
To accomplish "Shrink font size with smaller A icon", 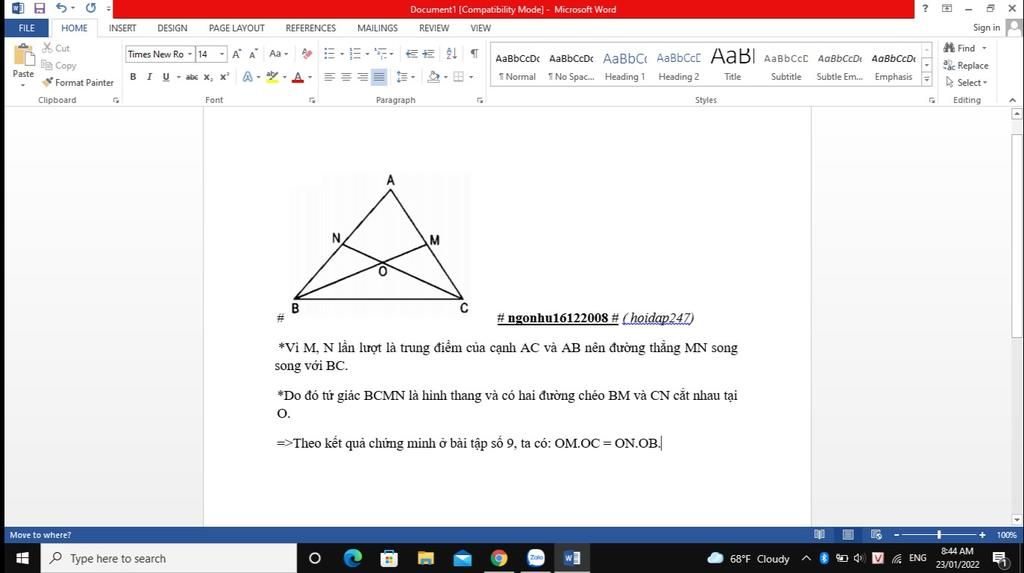I will (x=253, y=54).
